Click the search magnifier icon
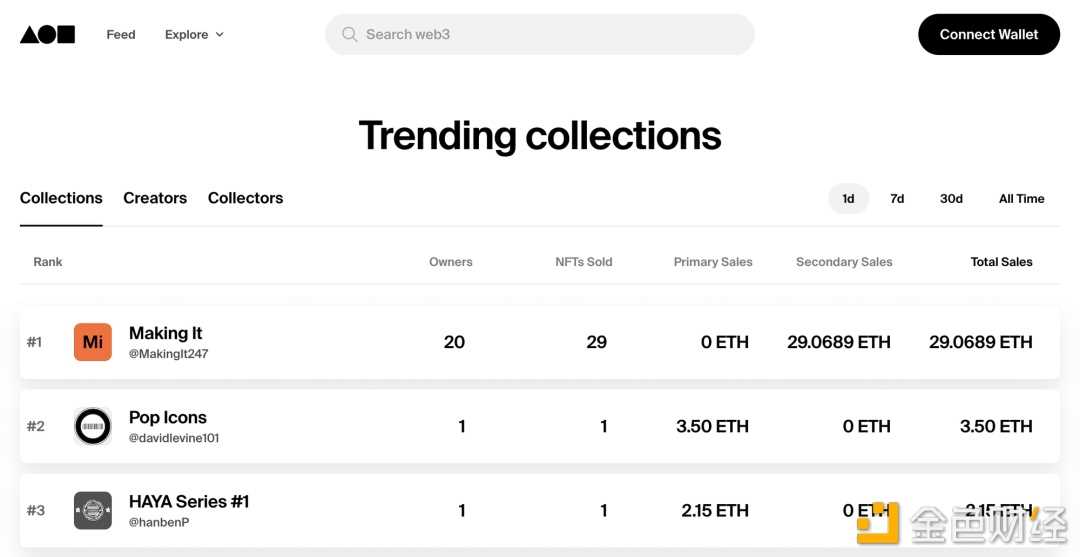 coord(350,34)
